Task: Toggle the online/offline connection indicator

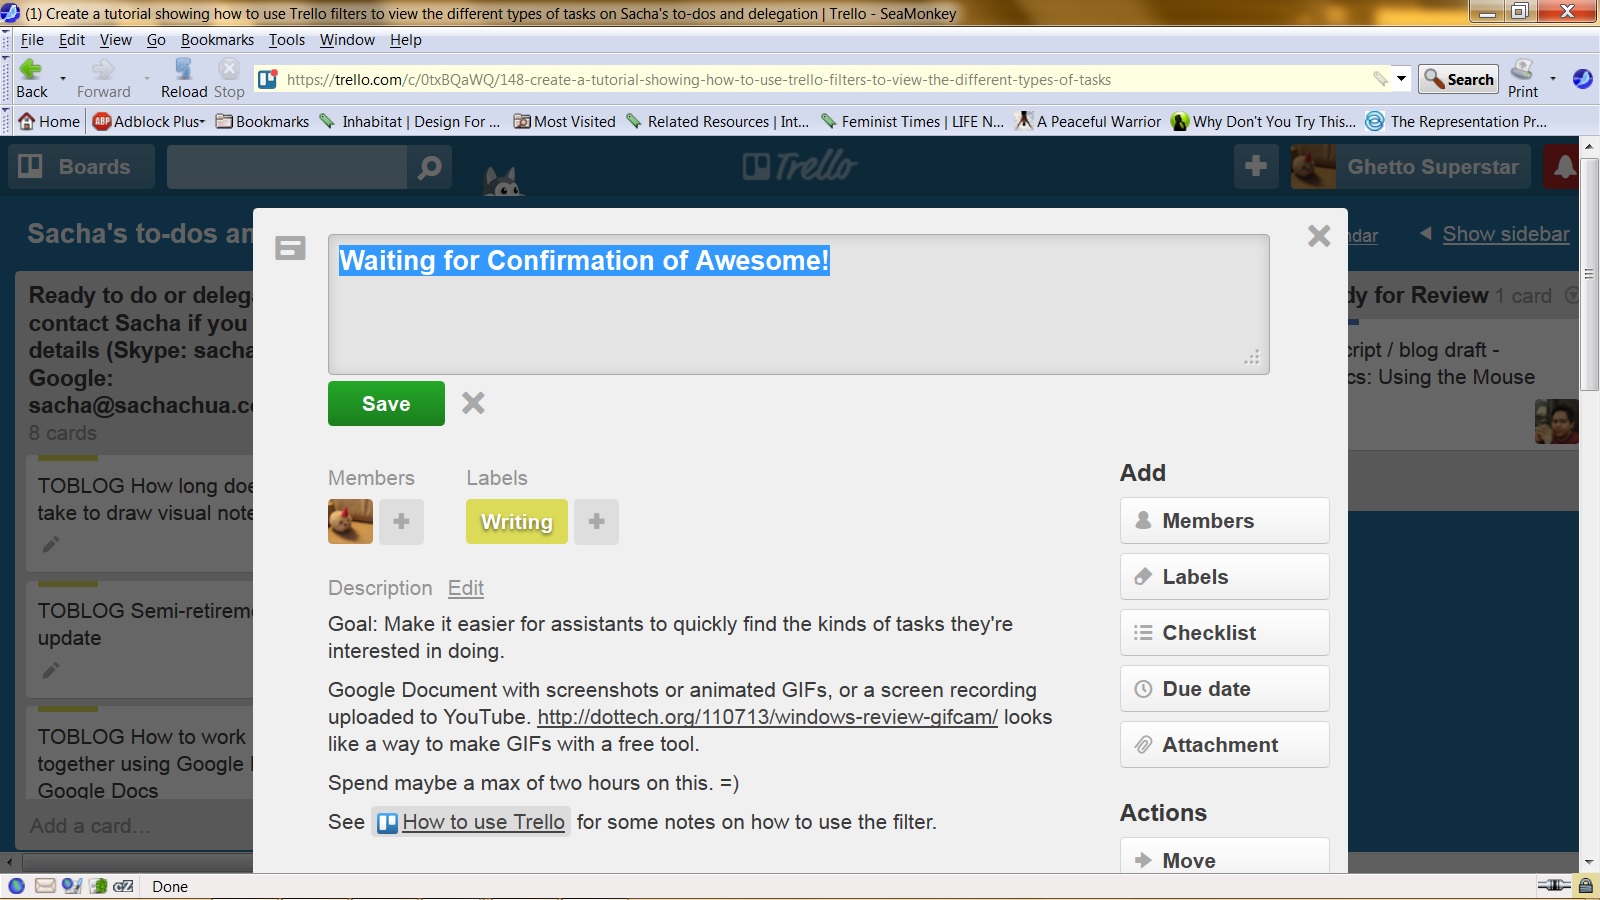Action: 1554,885
